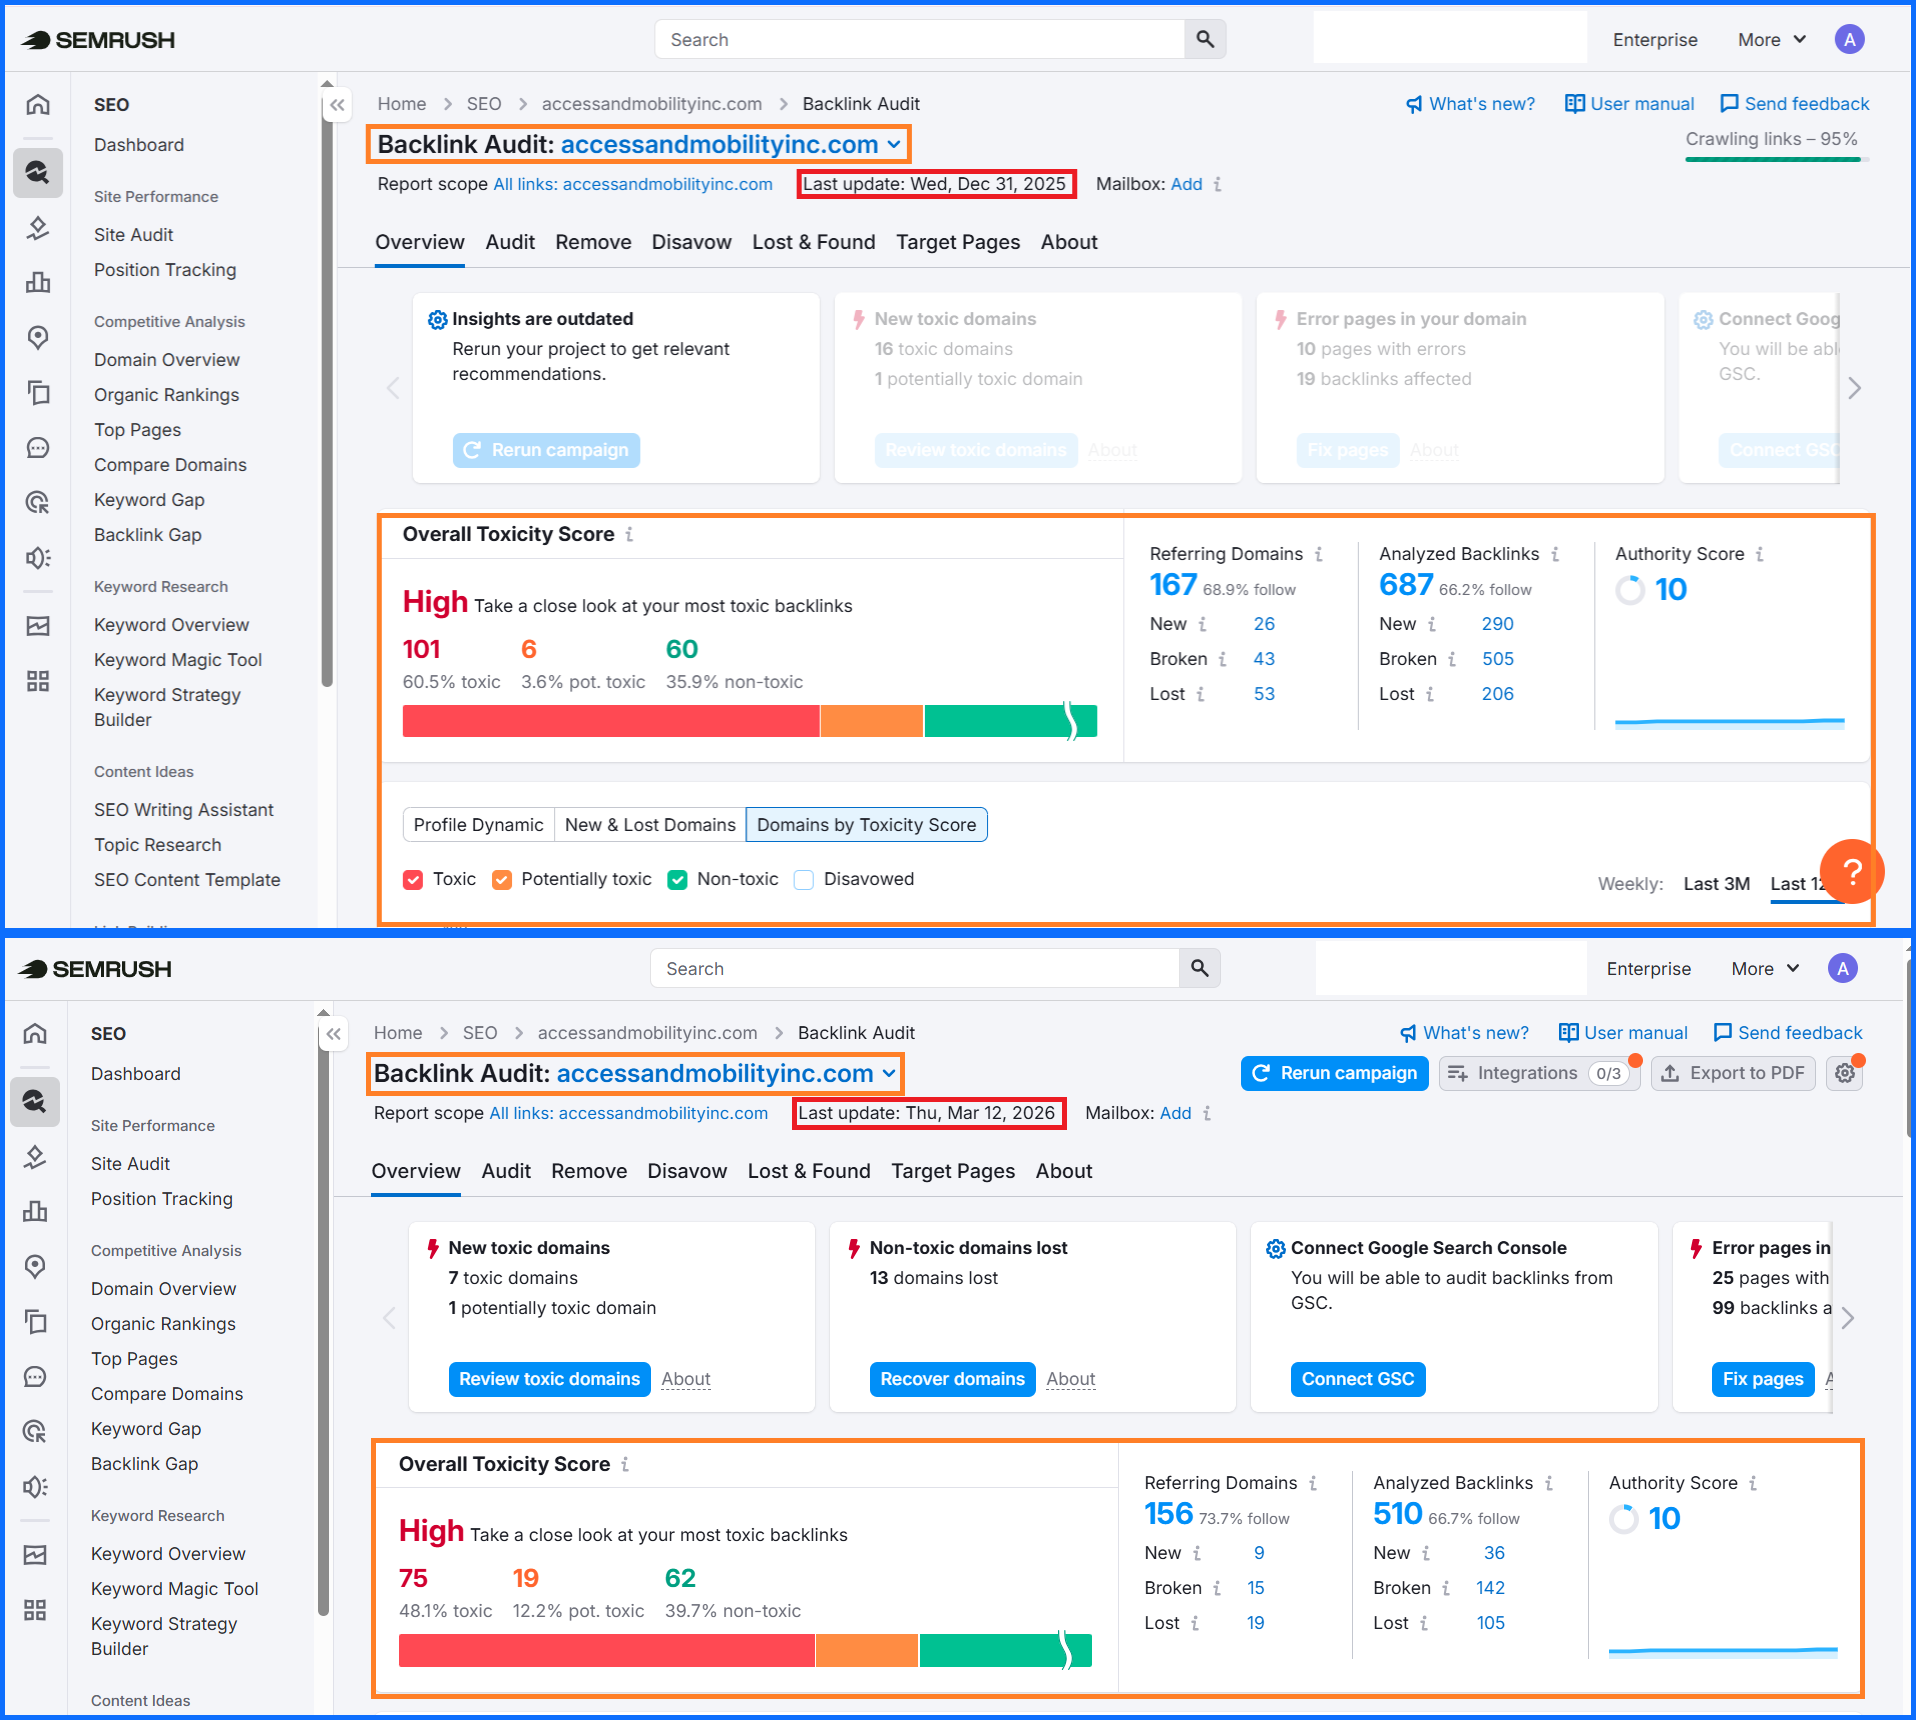The image size is (1916, 1720).
Task: Click Review toxic domains button, Mar 12 report
Action: (549, 1379)
